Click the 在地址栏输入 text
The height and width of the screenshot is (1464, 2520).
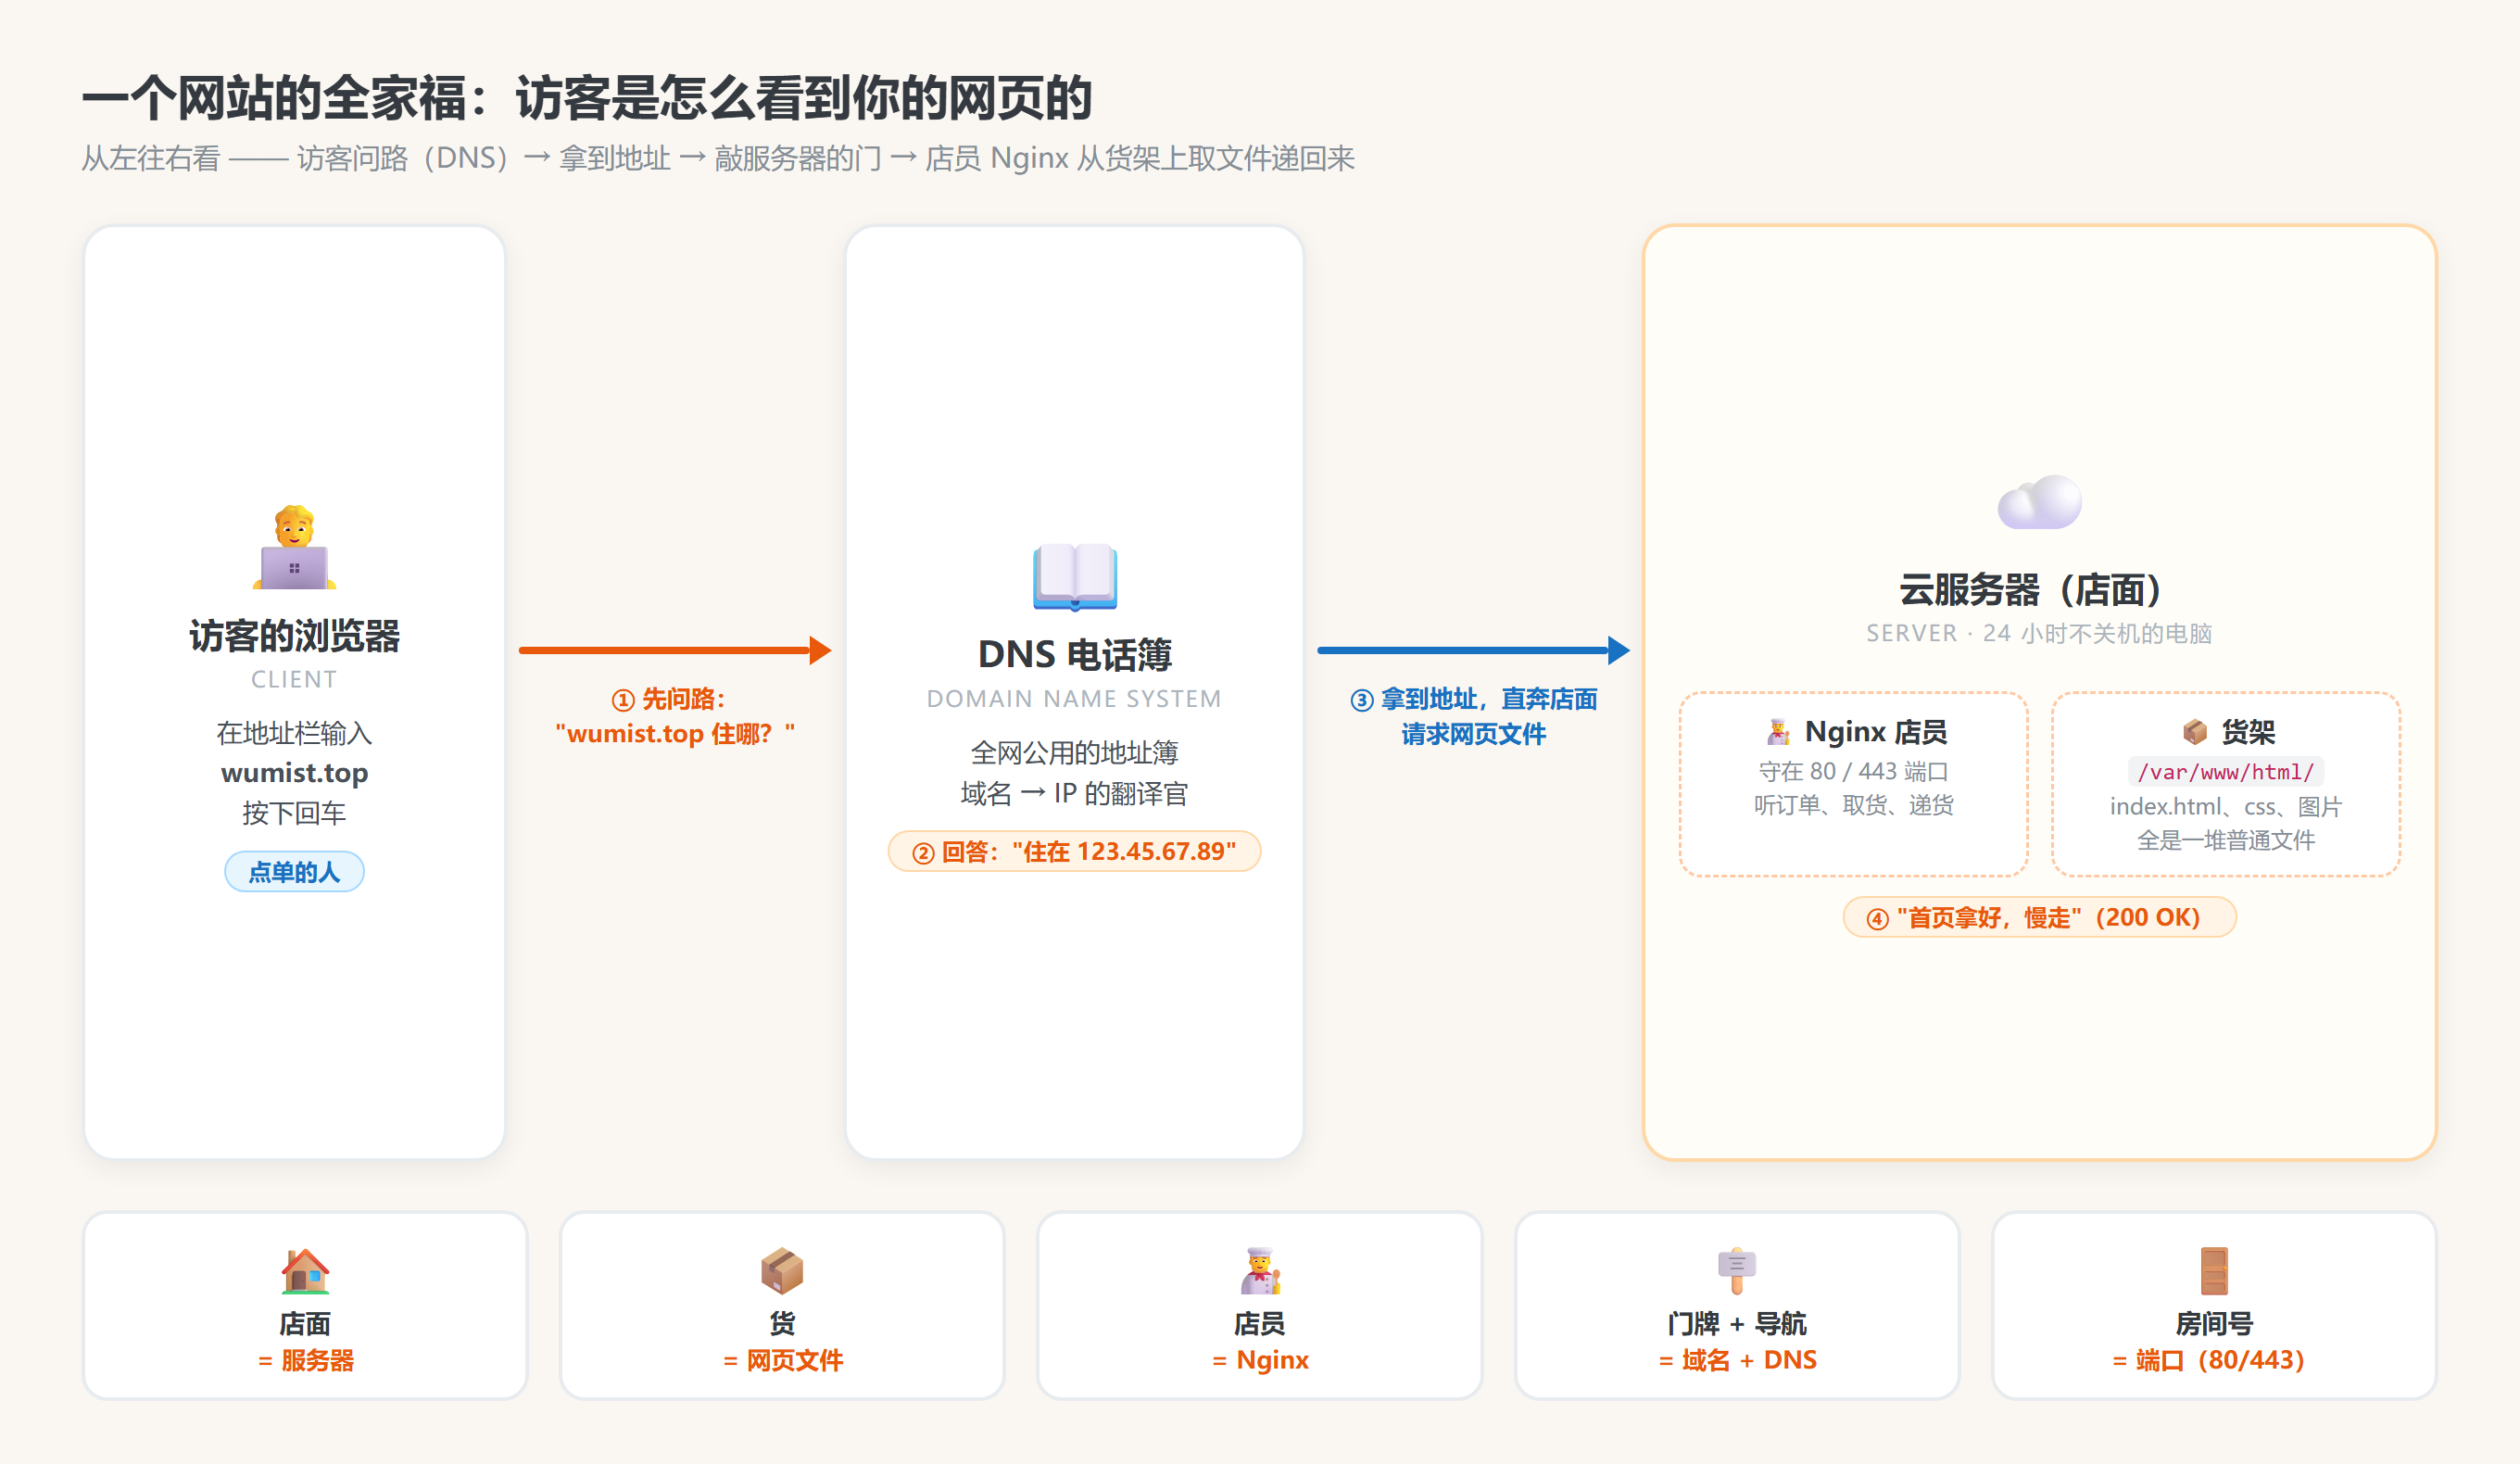pyautogui.click(x=294, y=733)
